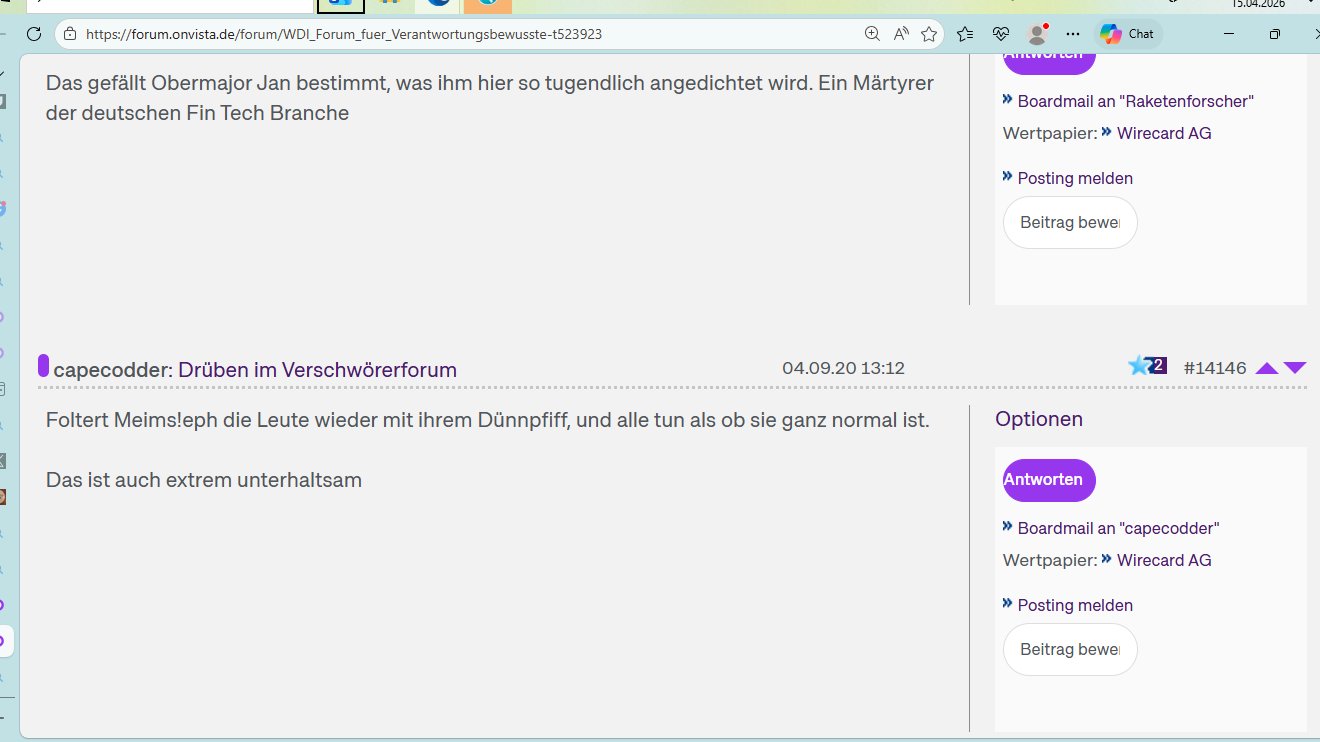Open Boardmail an "capecodder"

pyautogui.click(x=1117, y=527)
